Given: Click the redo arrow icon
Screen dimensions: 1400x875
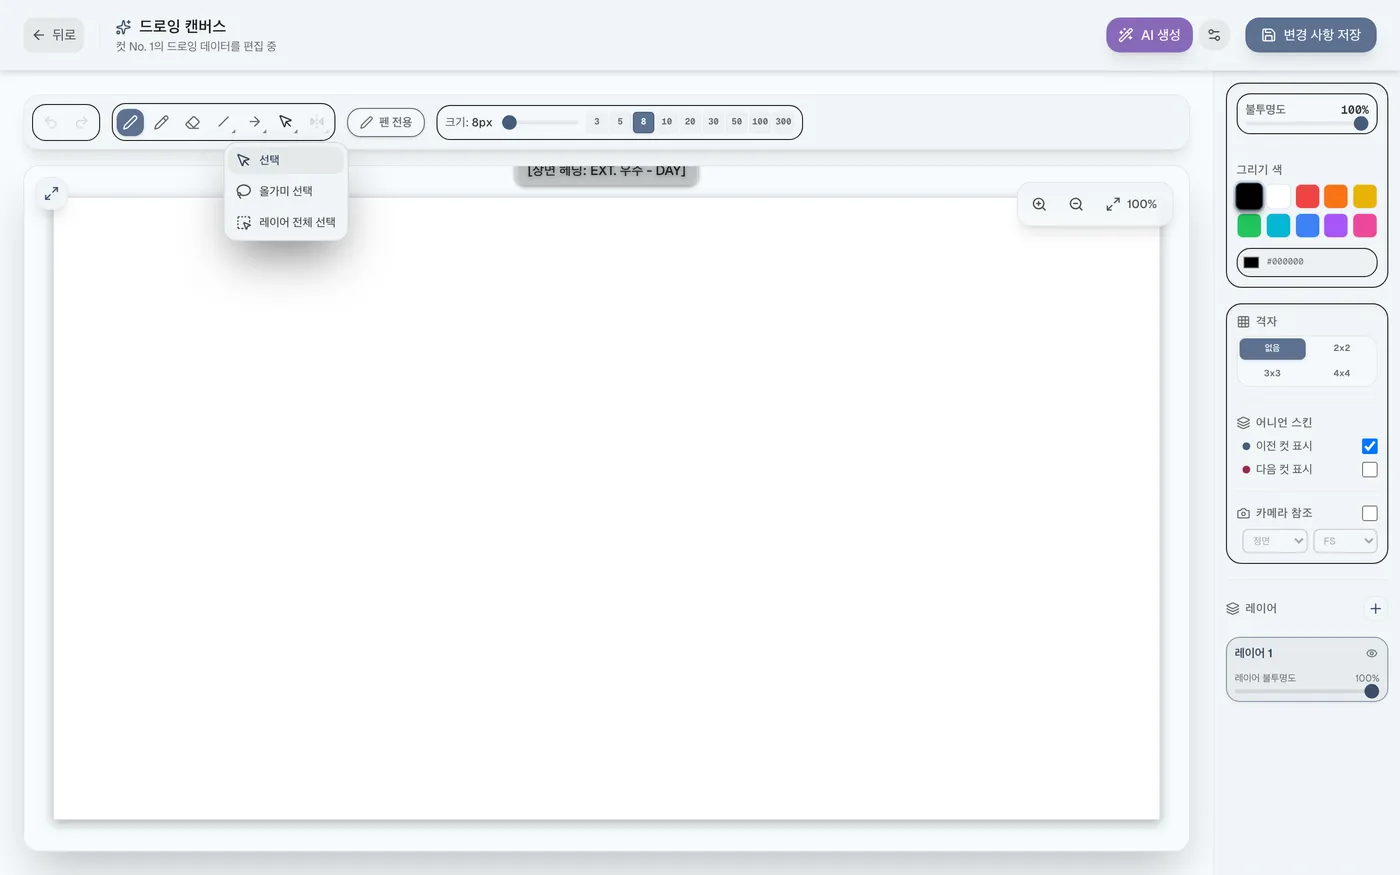Looking at the screenshot, I should point(82,122).
